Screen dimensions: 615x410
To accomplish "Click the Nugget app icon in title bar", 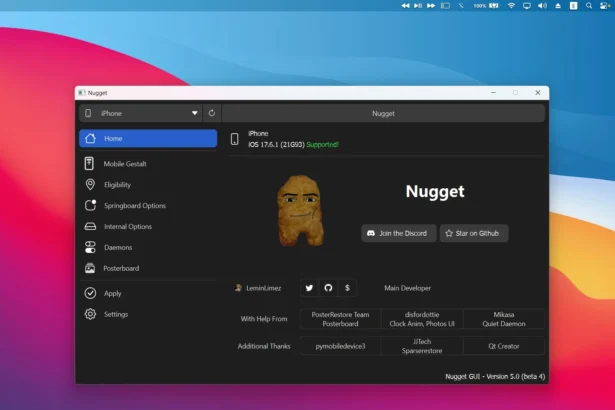I will pyautogui.click(x=82, y=93).
